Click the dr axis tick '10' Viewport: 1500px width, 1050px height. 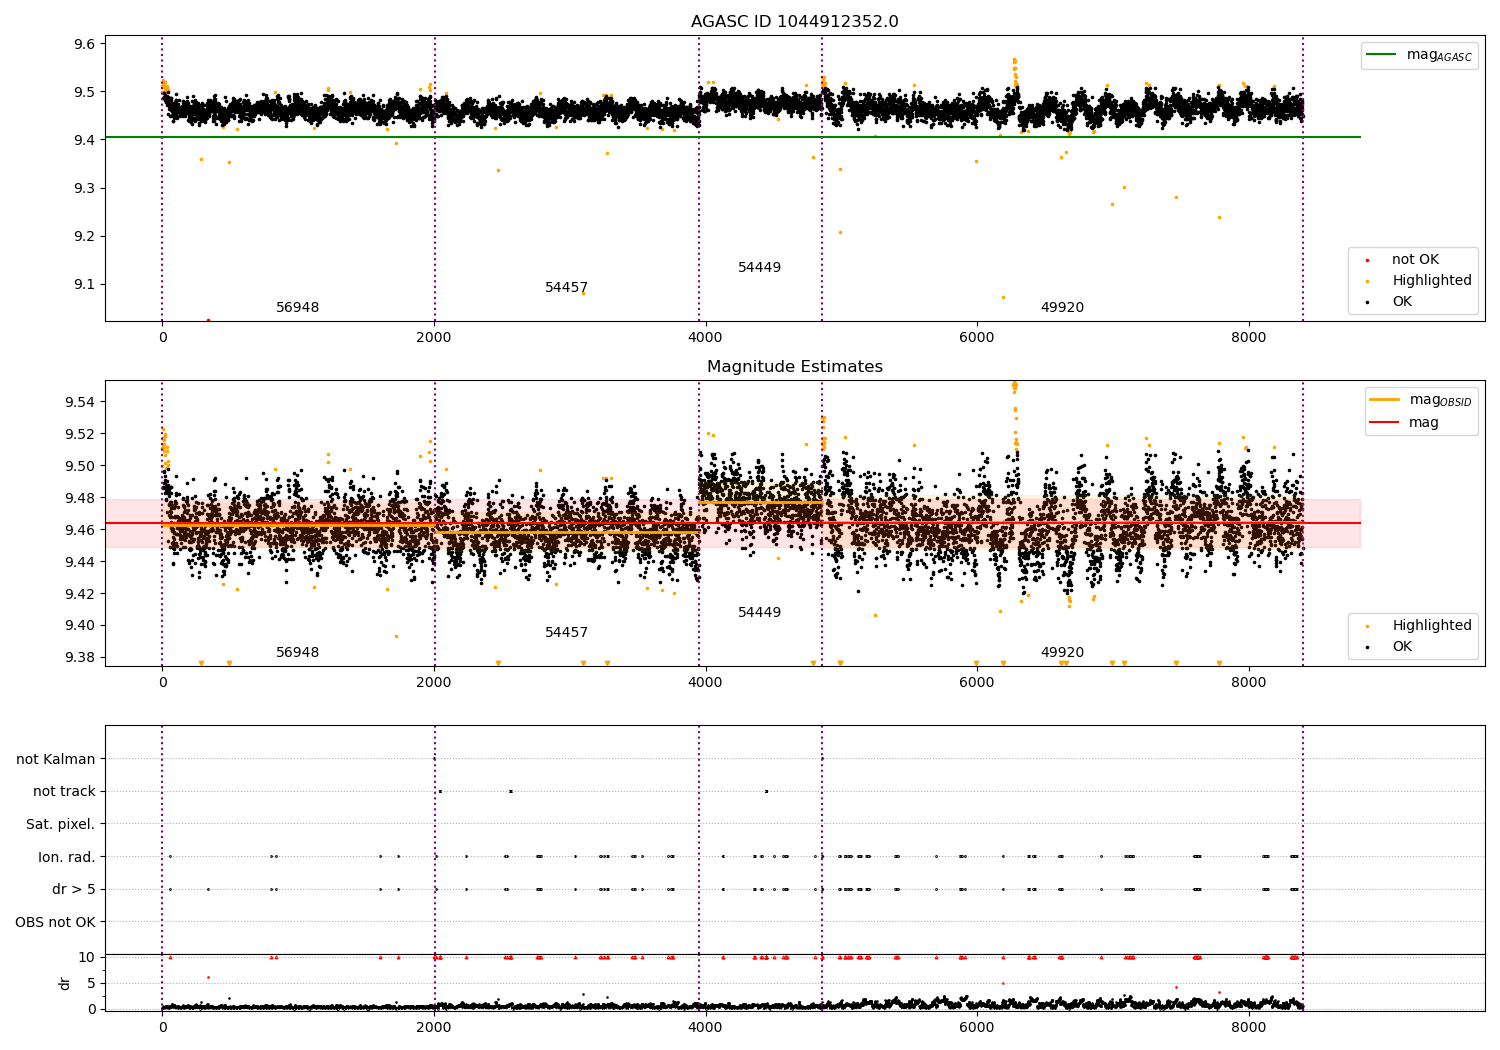tap(86, 958)
